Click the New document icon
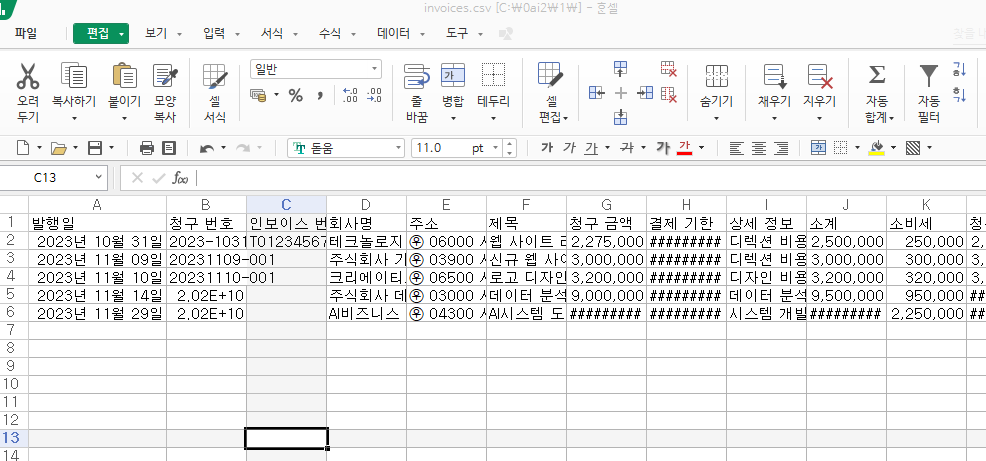This screenshot has width=986, height=461. (x=23, y=148)
